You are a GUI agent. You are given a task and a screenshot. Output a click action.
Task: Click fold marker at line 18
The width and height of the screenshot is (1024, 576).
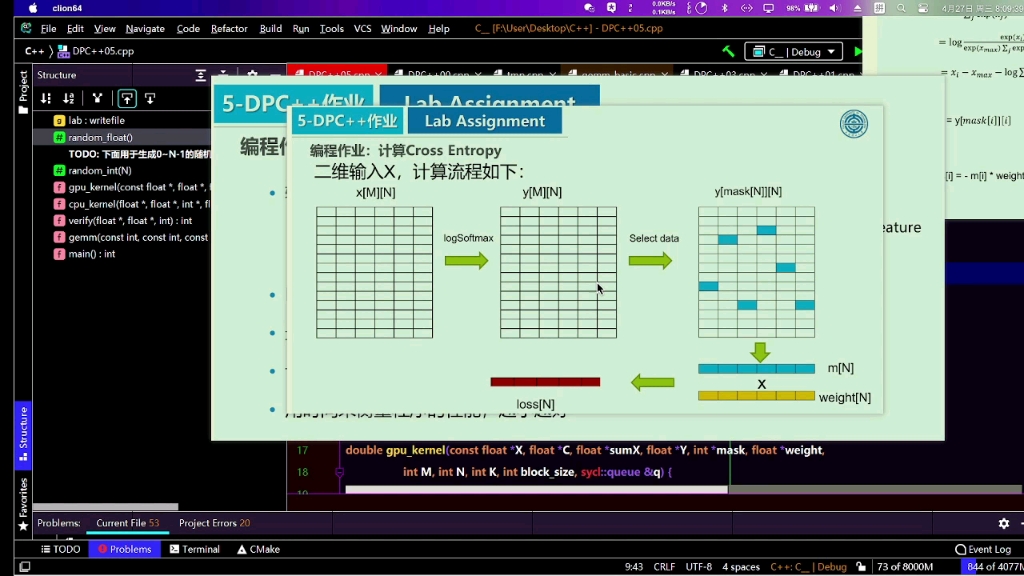pos(339,472)
